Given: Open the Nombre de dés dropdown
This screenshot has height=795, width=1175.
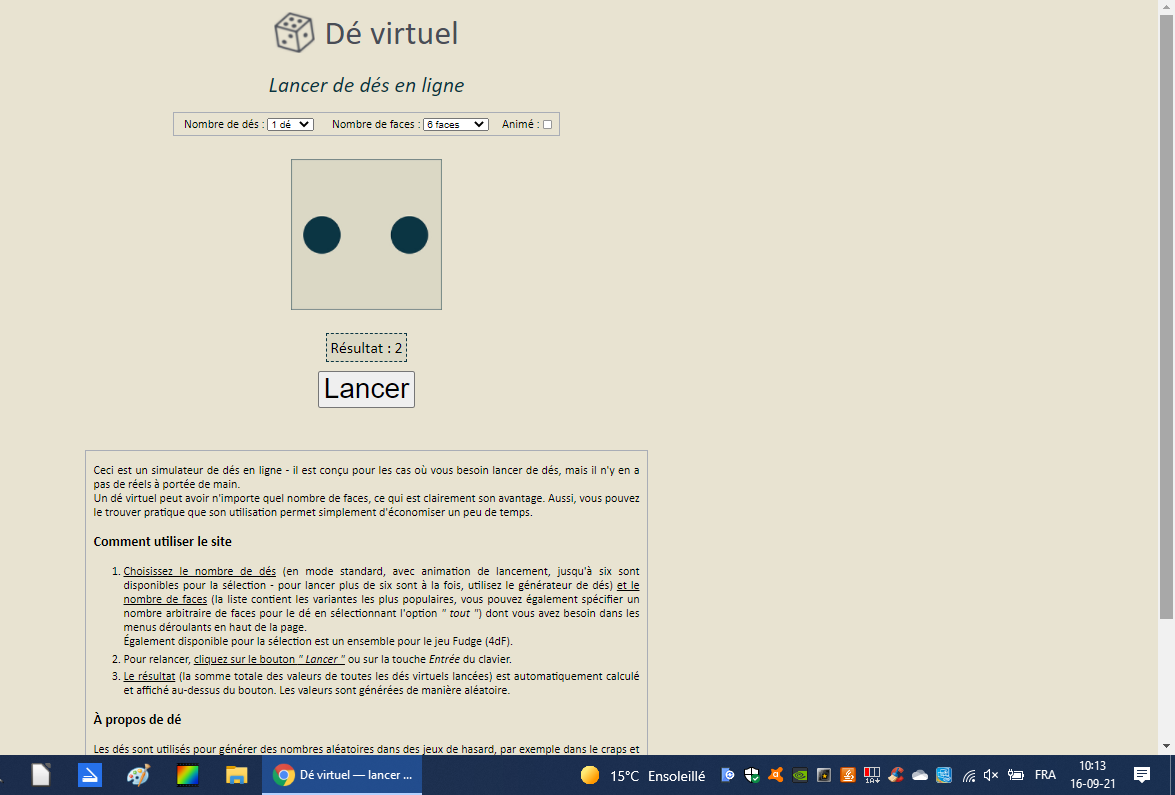Looking at the screenshot, I should [291, 124].
